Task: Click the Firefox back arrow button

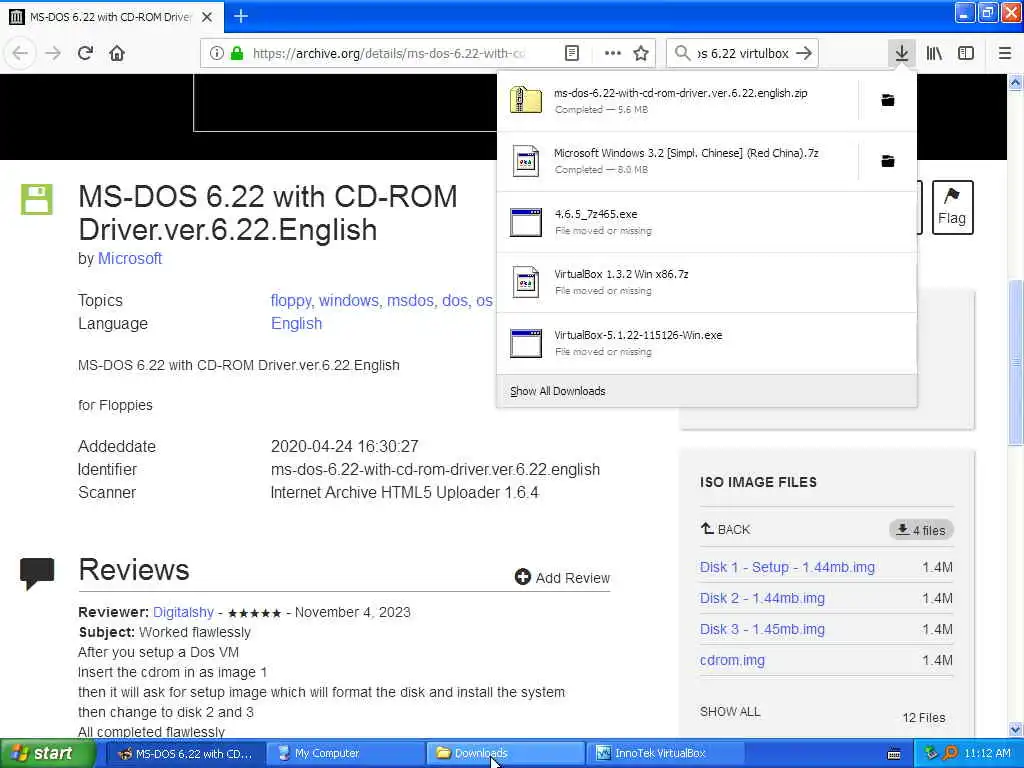Action: (x=20, y=53)
